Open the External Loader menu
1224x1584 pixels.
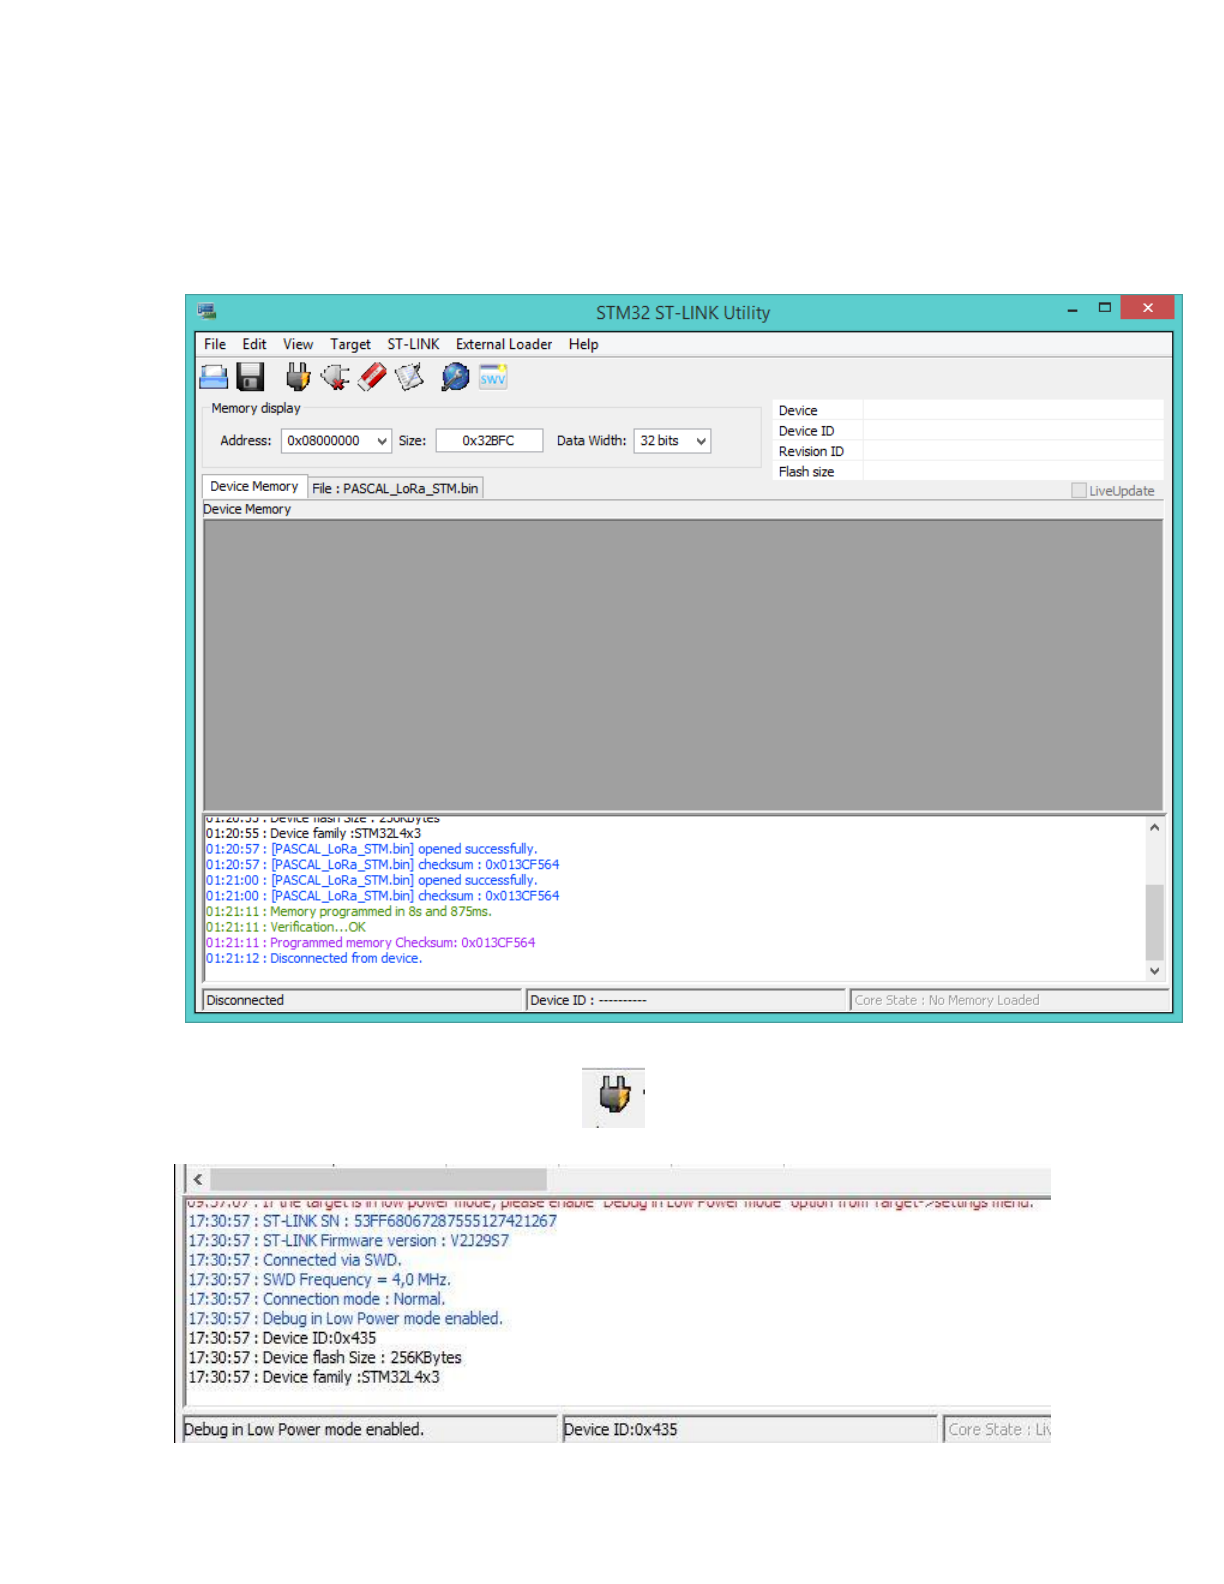point(504,344)
